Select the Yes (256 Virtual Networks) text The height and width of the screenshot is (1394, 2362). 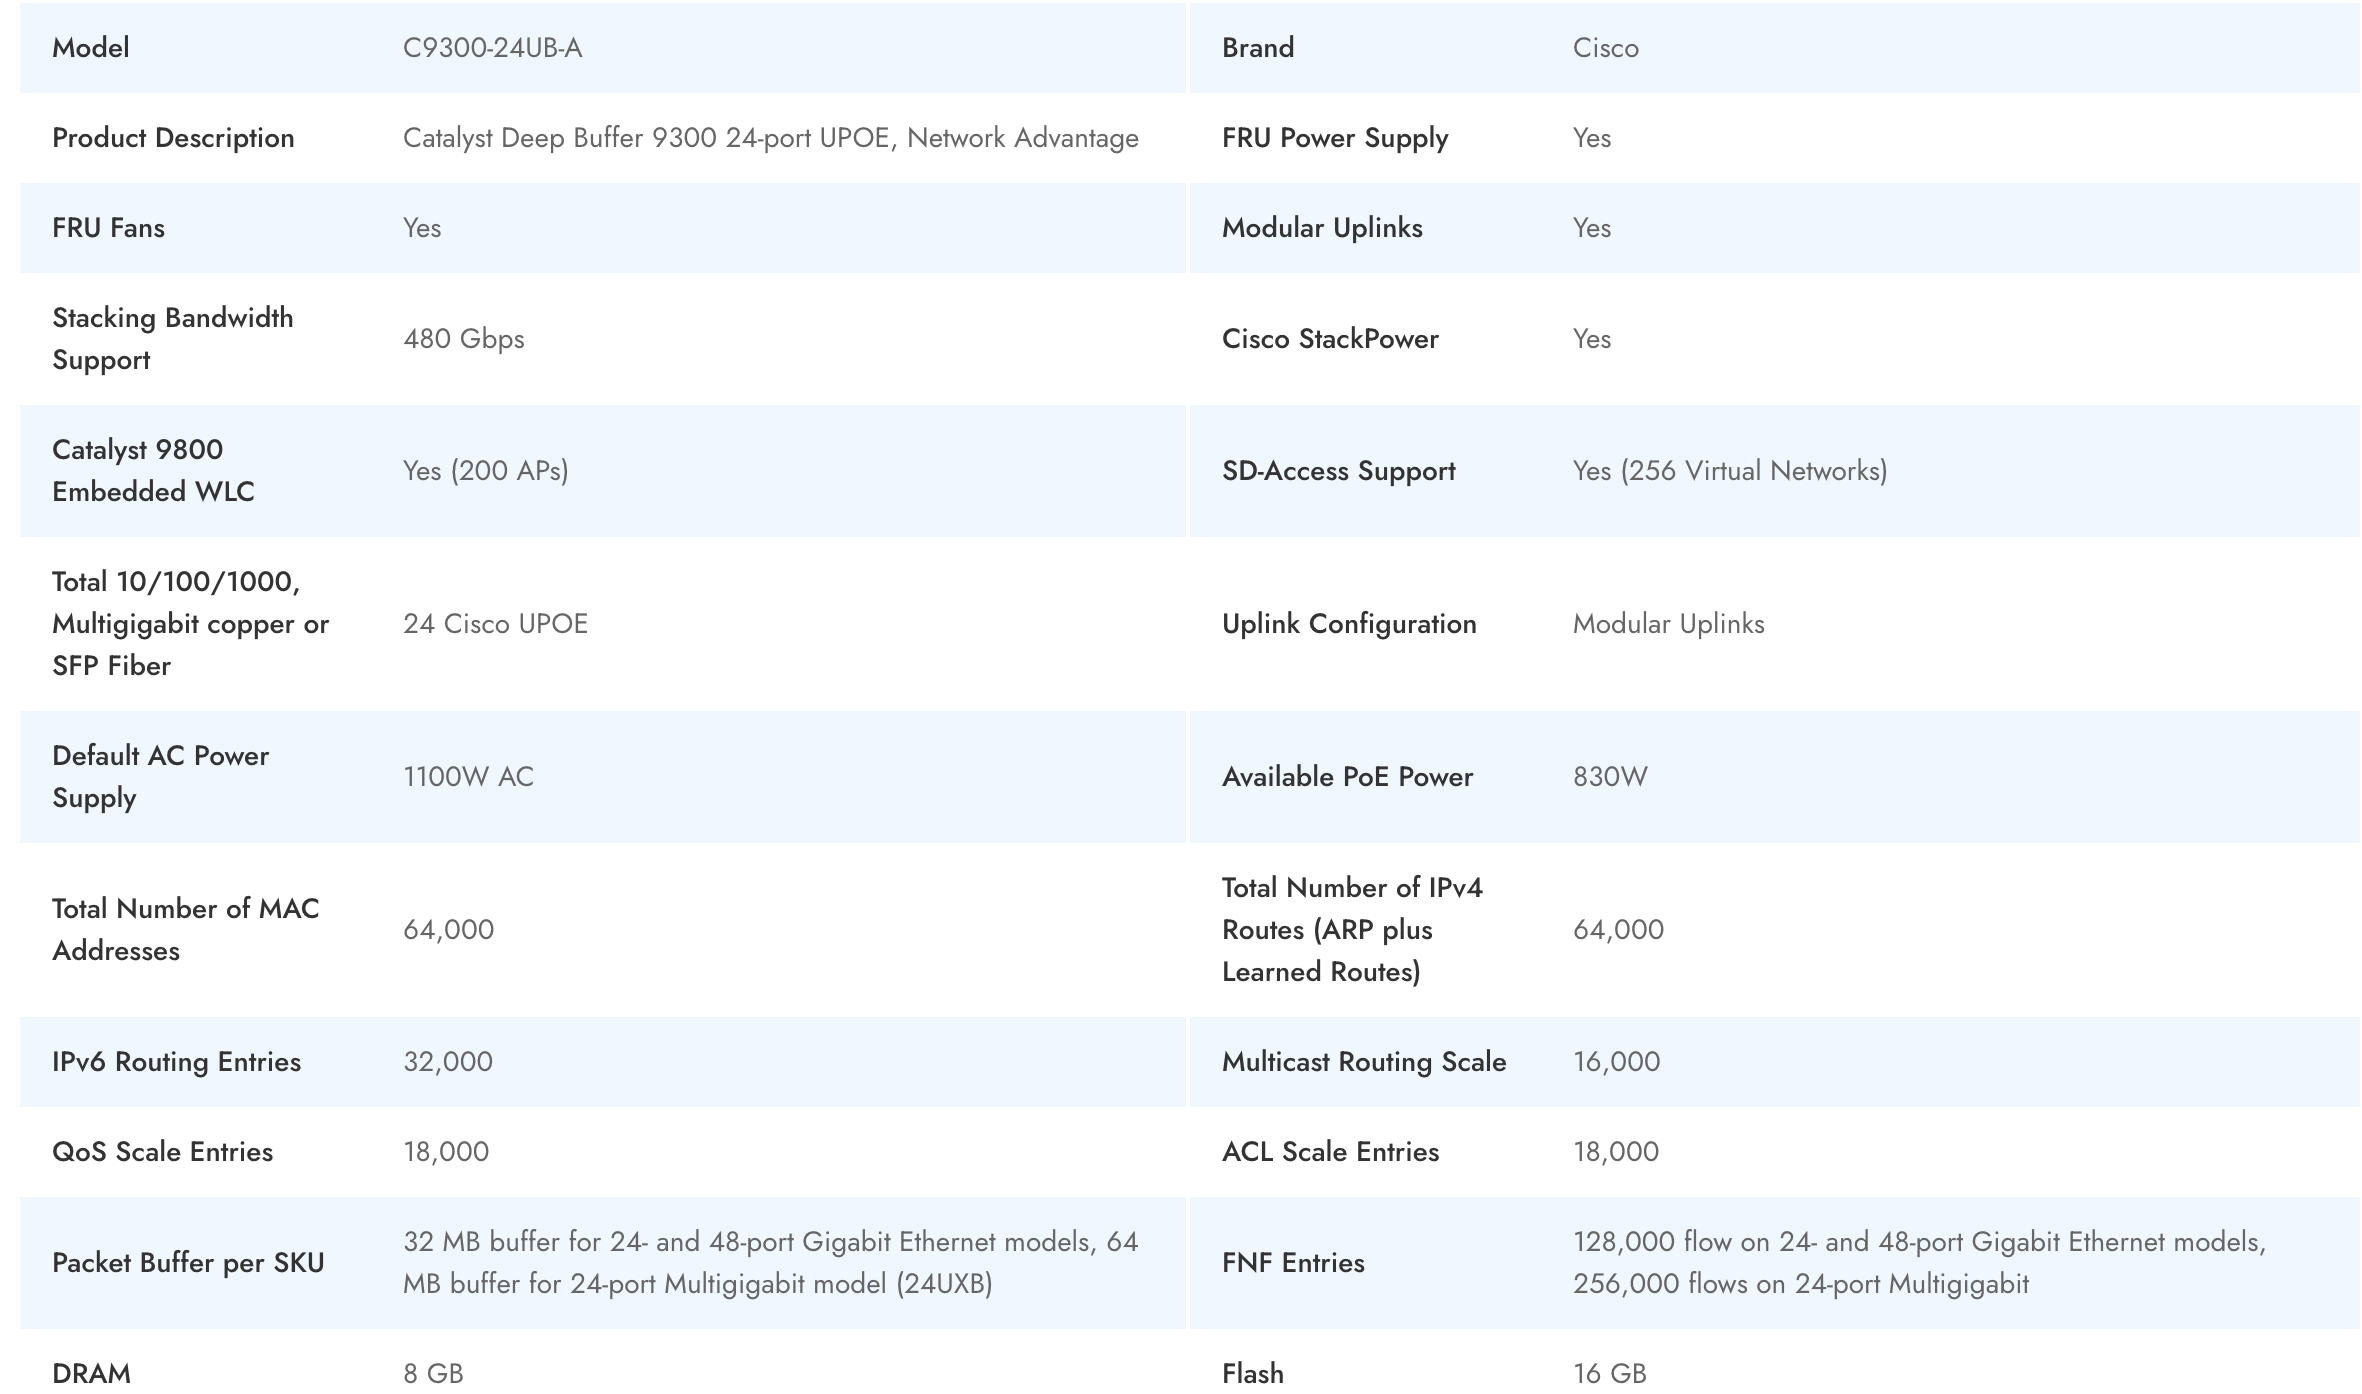pos(1729,471)
